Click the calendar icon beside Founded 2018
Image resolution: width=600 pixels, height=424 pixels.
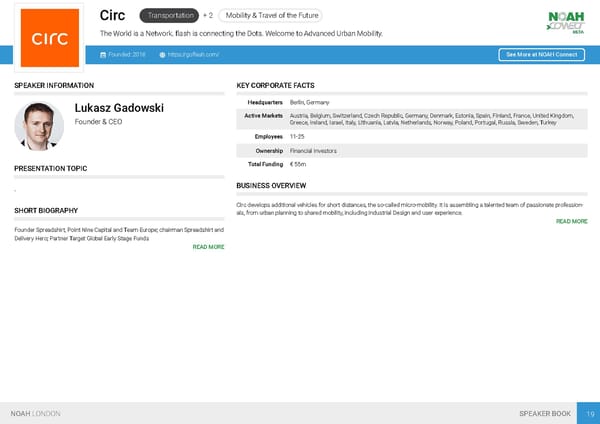pos(103,54)
